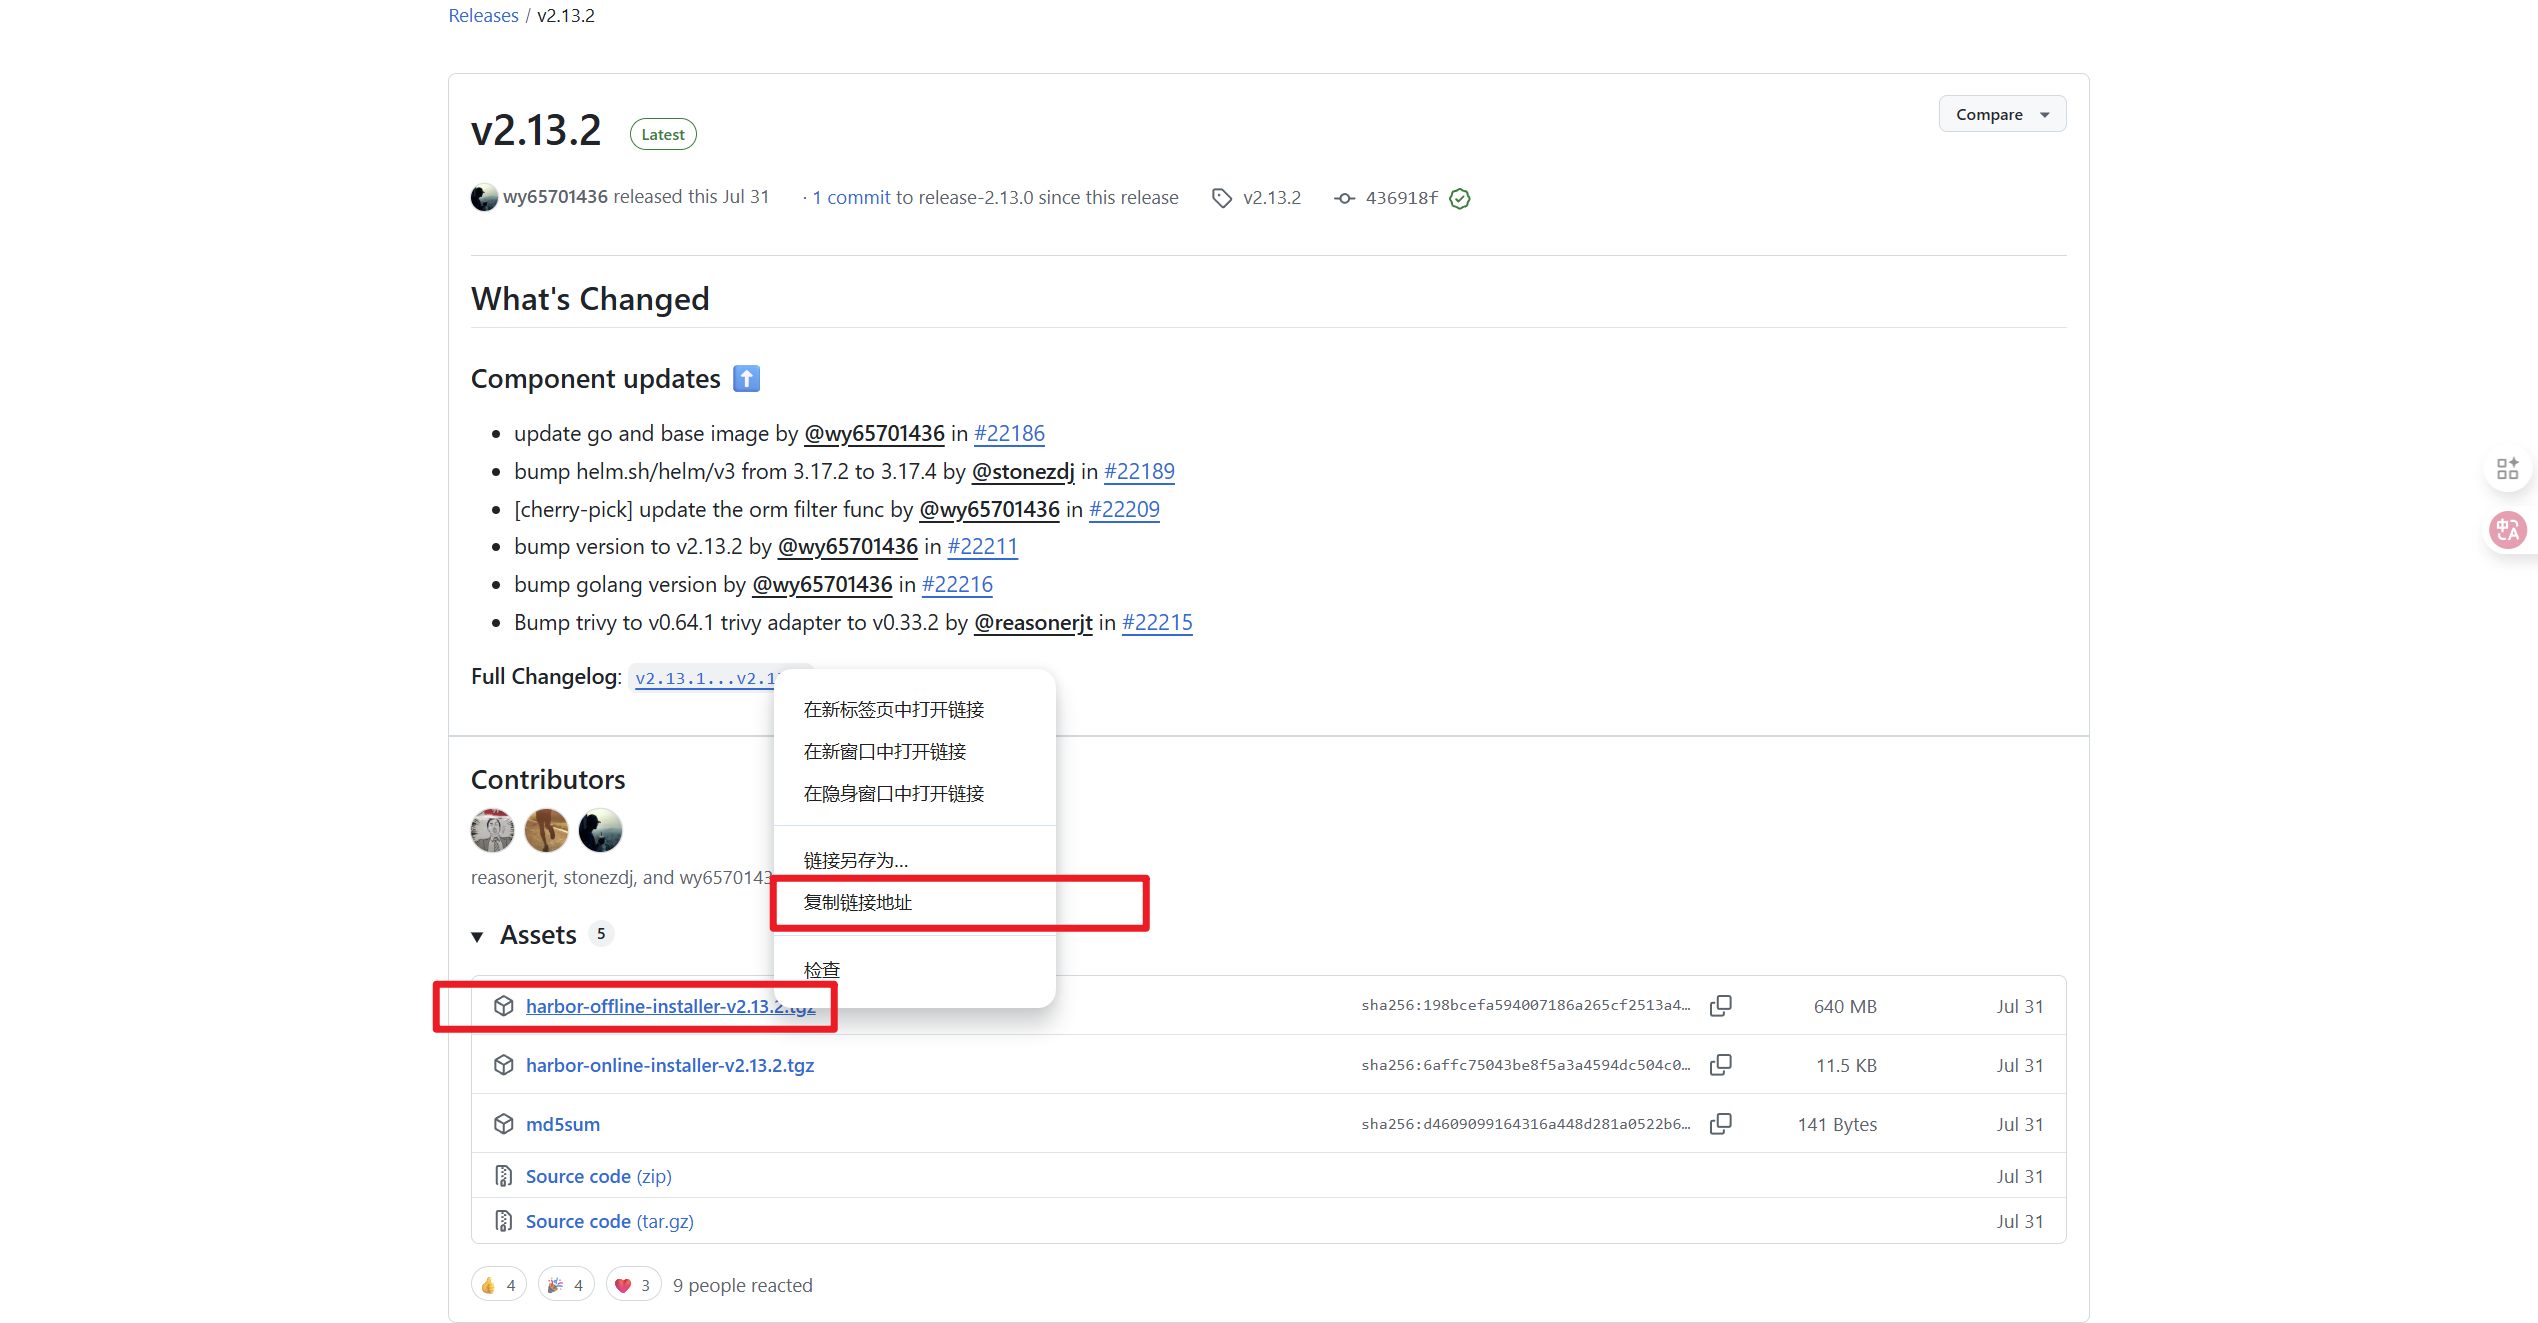Copy sha256 of md5sum asset
Screen dimensions: 2538x1323
[1720, 1124]
